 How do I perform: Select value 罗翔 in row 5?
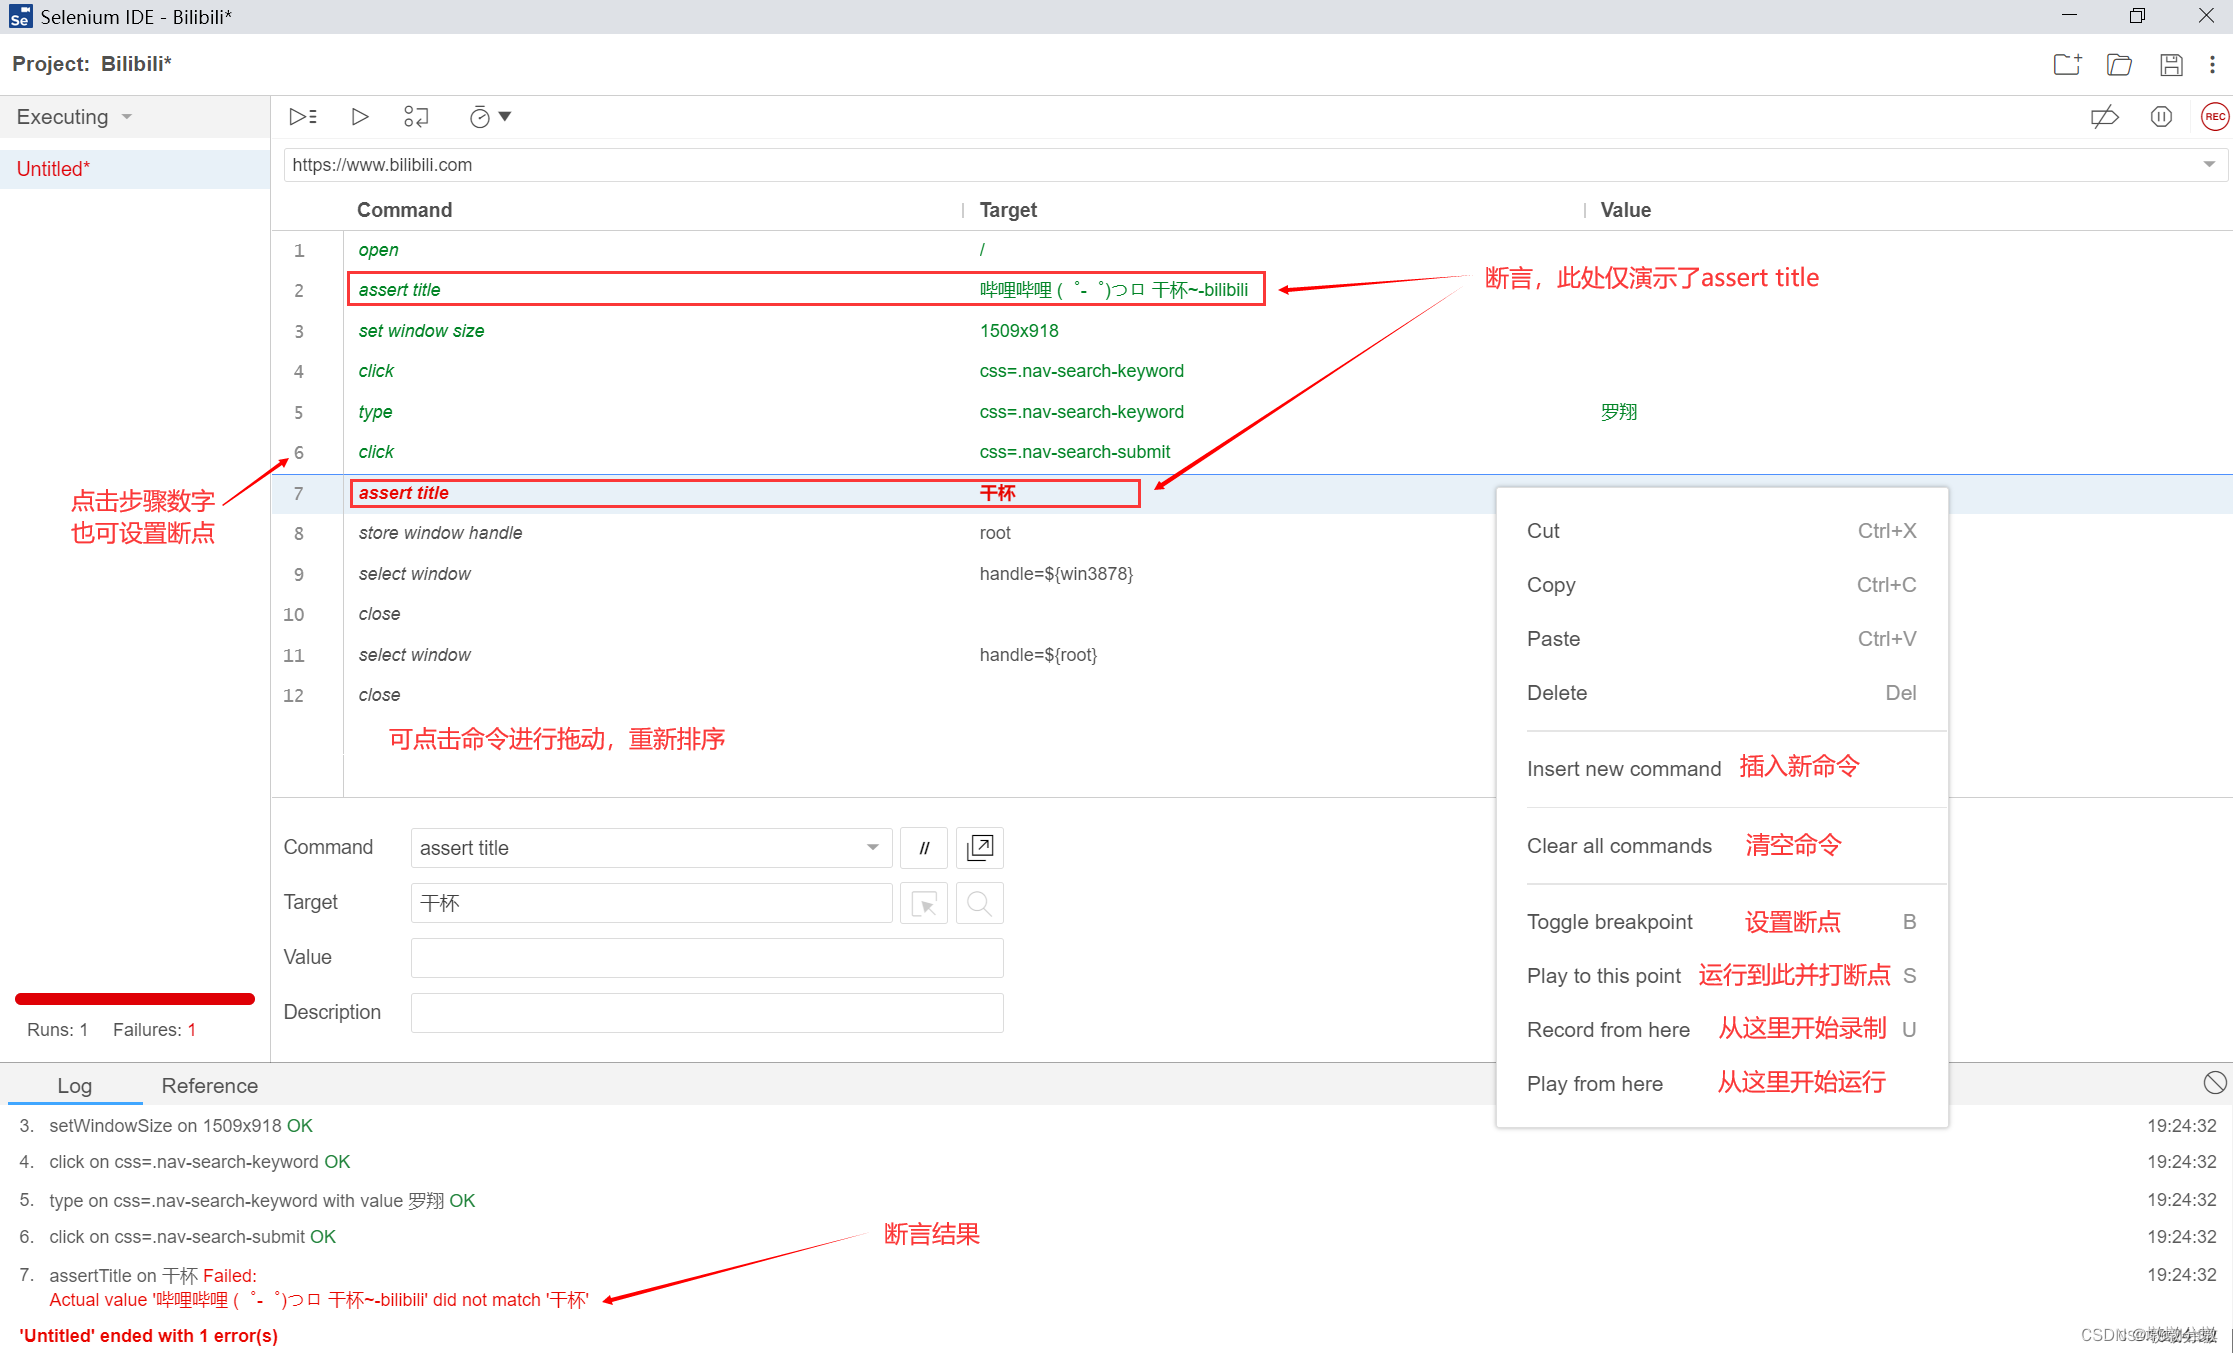point(1619,412)
